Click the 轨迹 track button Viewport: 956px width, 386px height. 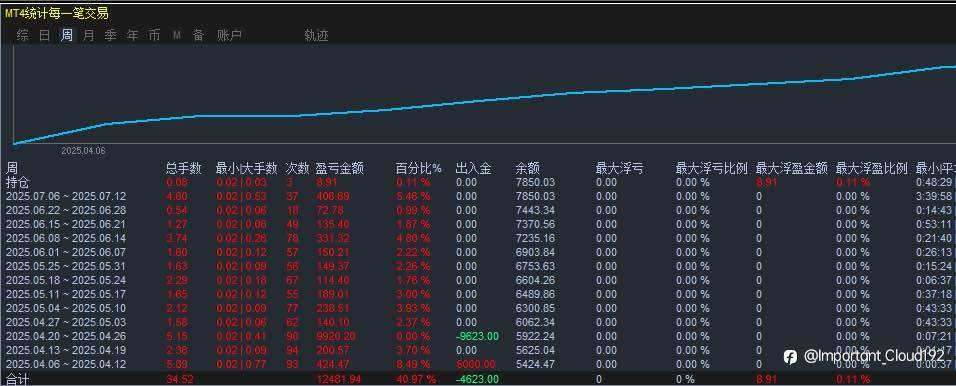[x=316, y=35]
